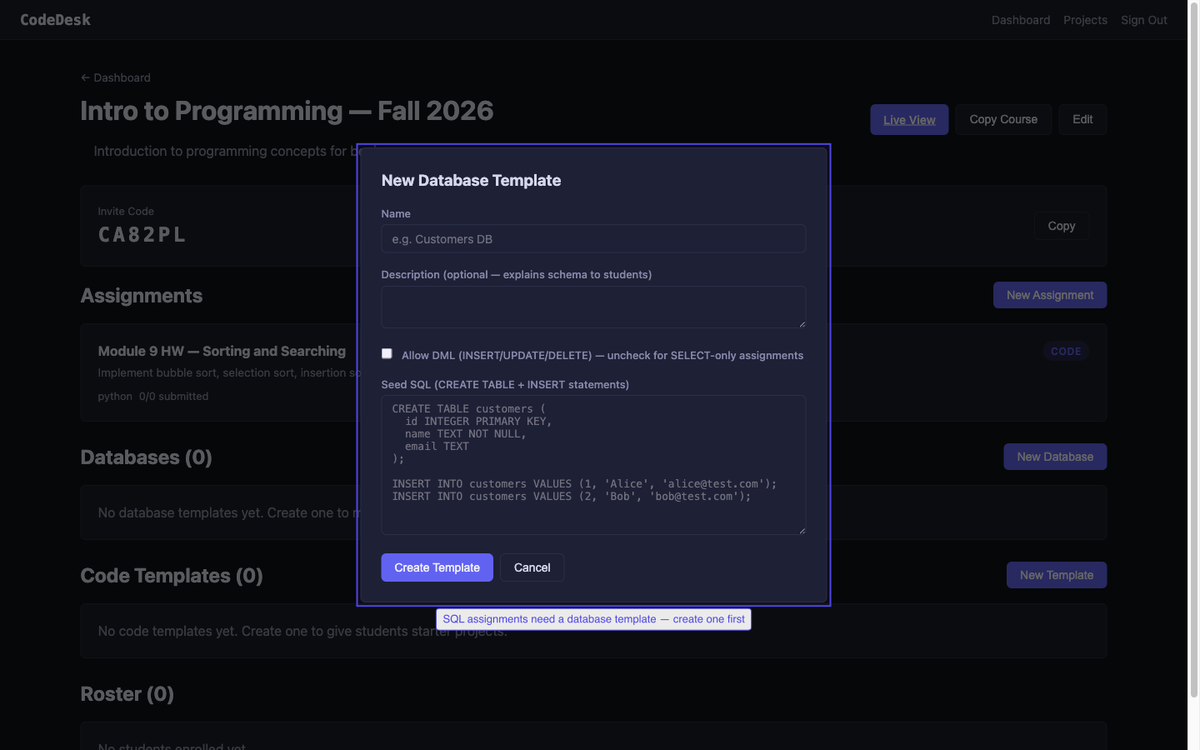1200x750 pixels.
Task: Enable the Allow DML checkbox
Action: 386,352
